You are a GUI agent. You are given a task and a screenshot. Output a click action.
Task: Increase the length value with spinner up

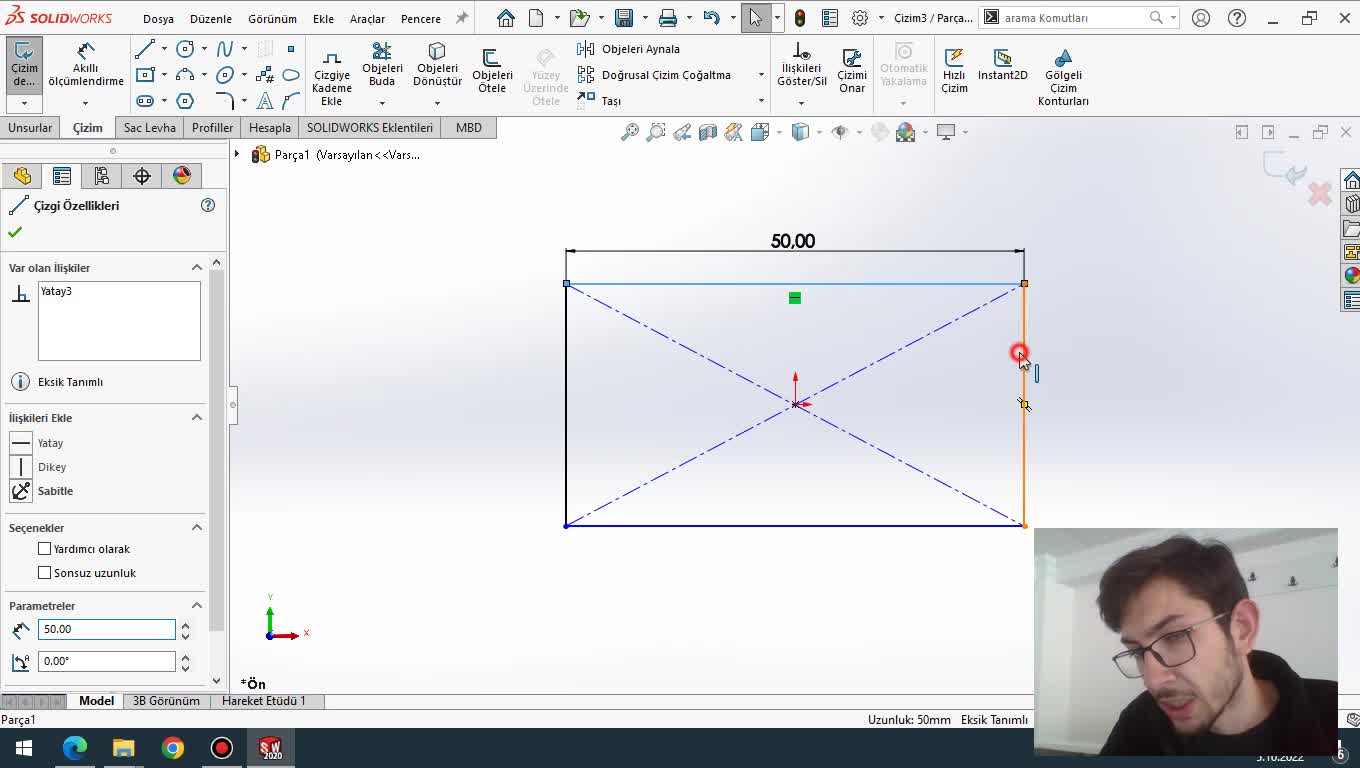185,624
